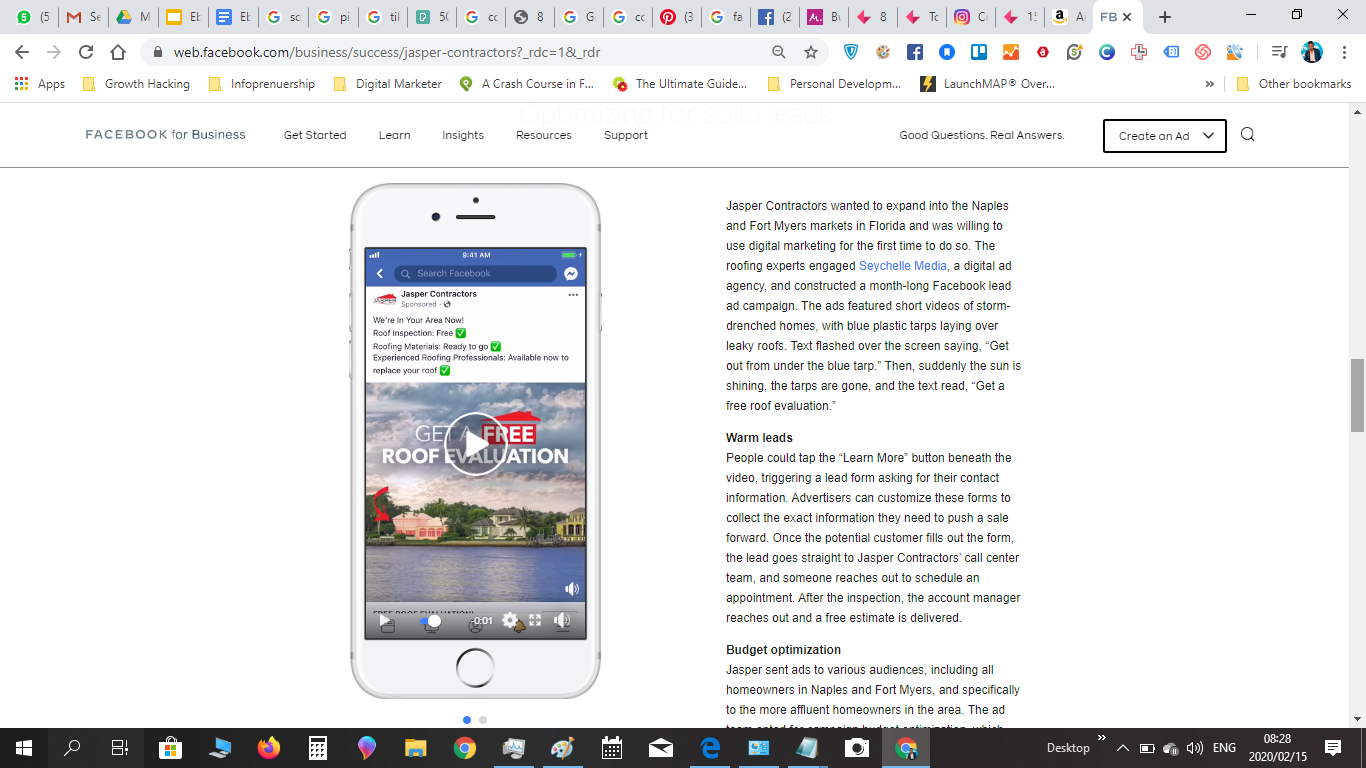Click the zoom magnifier icon in address bar
The image size is (1366, 768).
(x=779, y=52)
